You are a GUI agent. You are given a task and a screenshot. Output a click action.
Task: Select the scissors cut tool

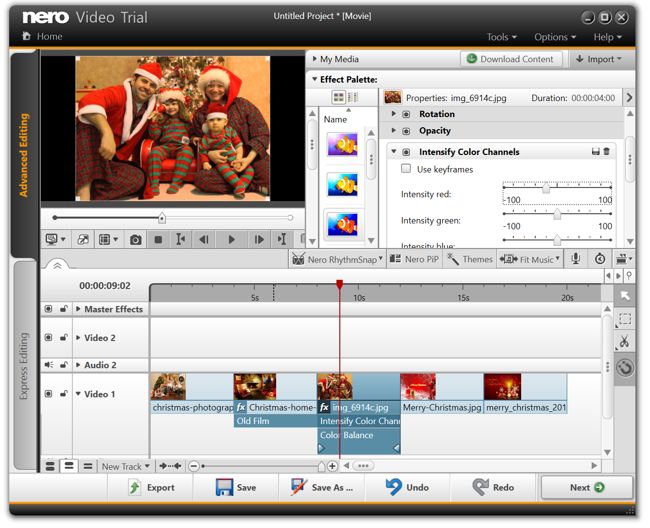point(625,342)
